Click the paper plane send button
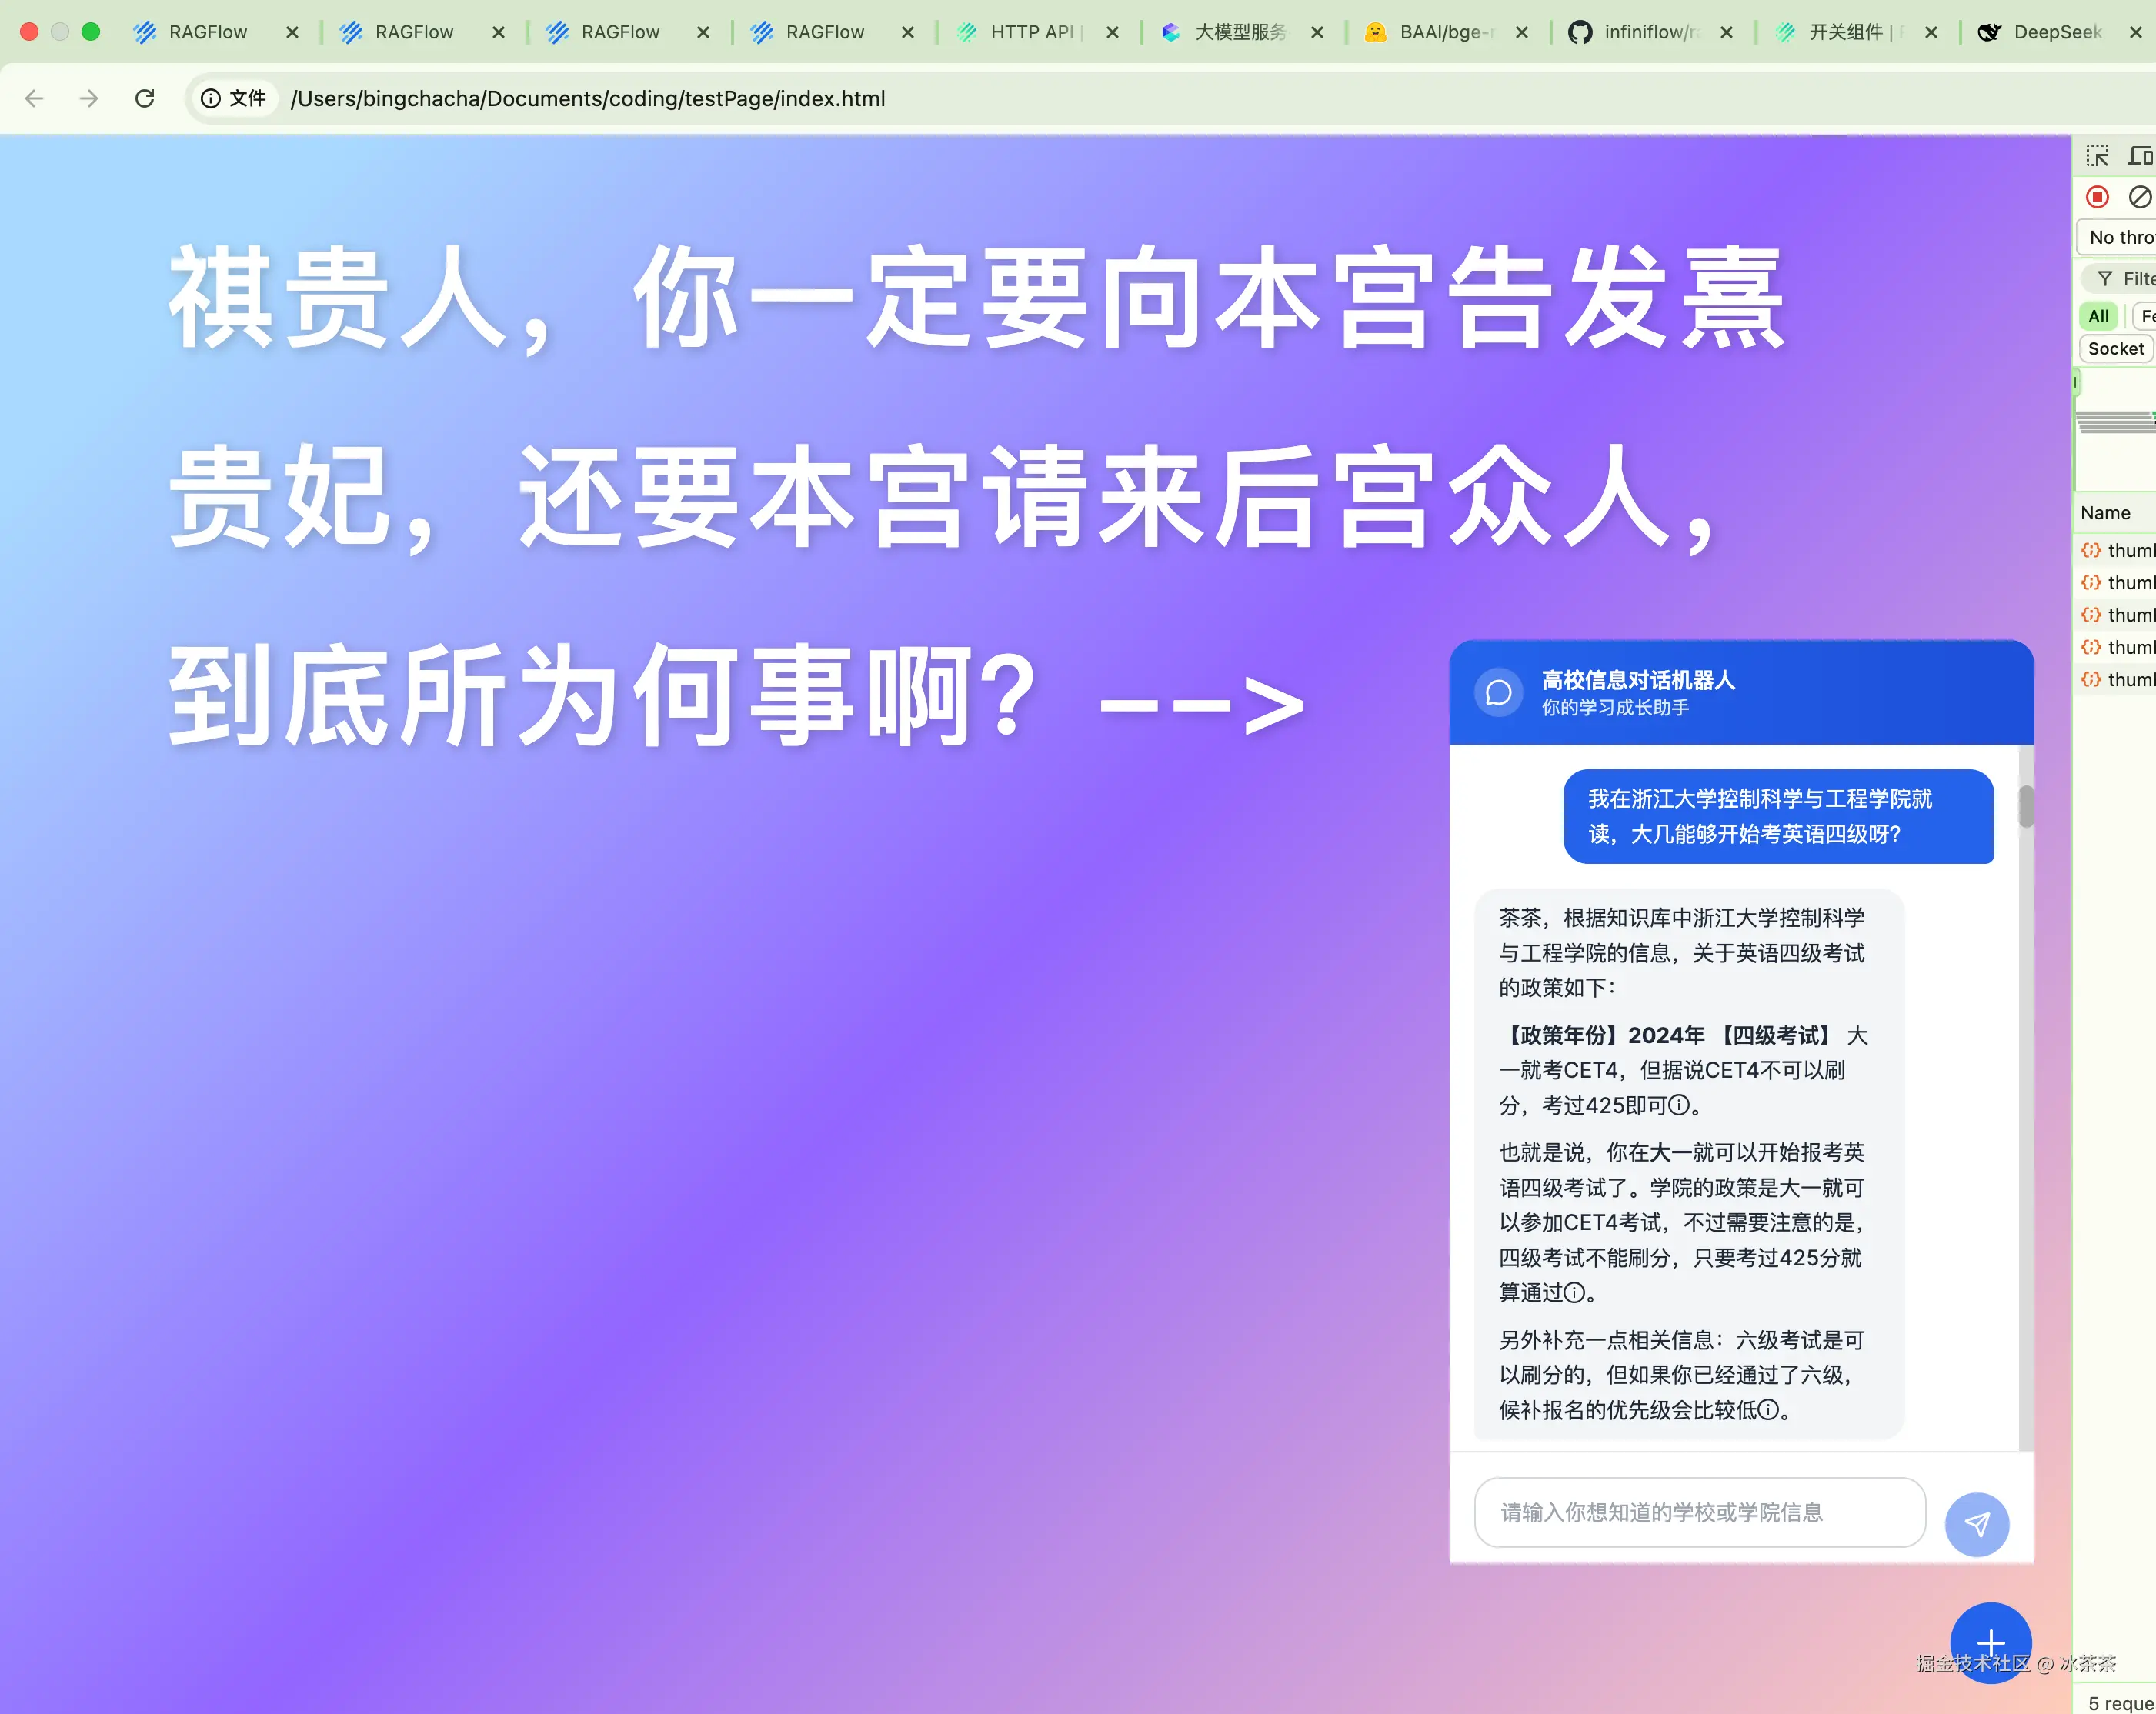Image resolution: width=2156 pixels, height=1714 pixels. tap(1976, 1524)
